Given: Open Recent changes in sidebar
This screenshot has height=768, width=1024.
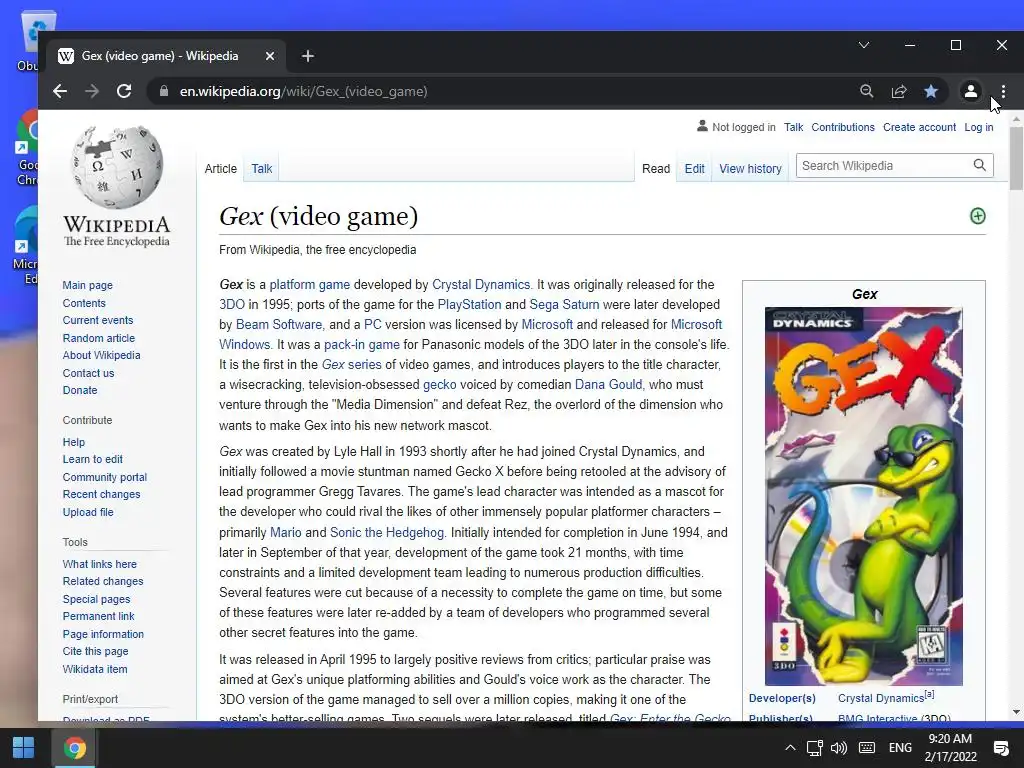Looking at the screenshot, I should coord(101,494).
